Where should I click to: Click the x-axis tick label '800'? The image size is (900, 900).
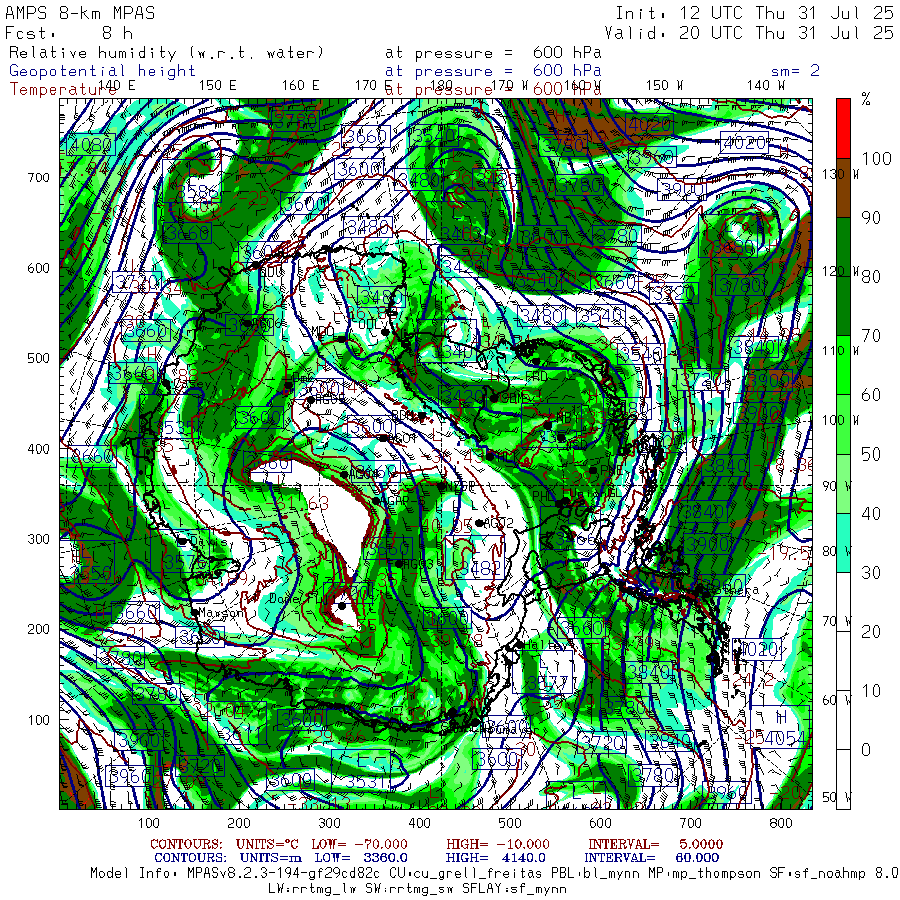click(781, 823)
